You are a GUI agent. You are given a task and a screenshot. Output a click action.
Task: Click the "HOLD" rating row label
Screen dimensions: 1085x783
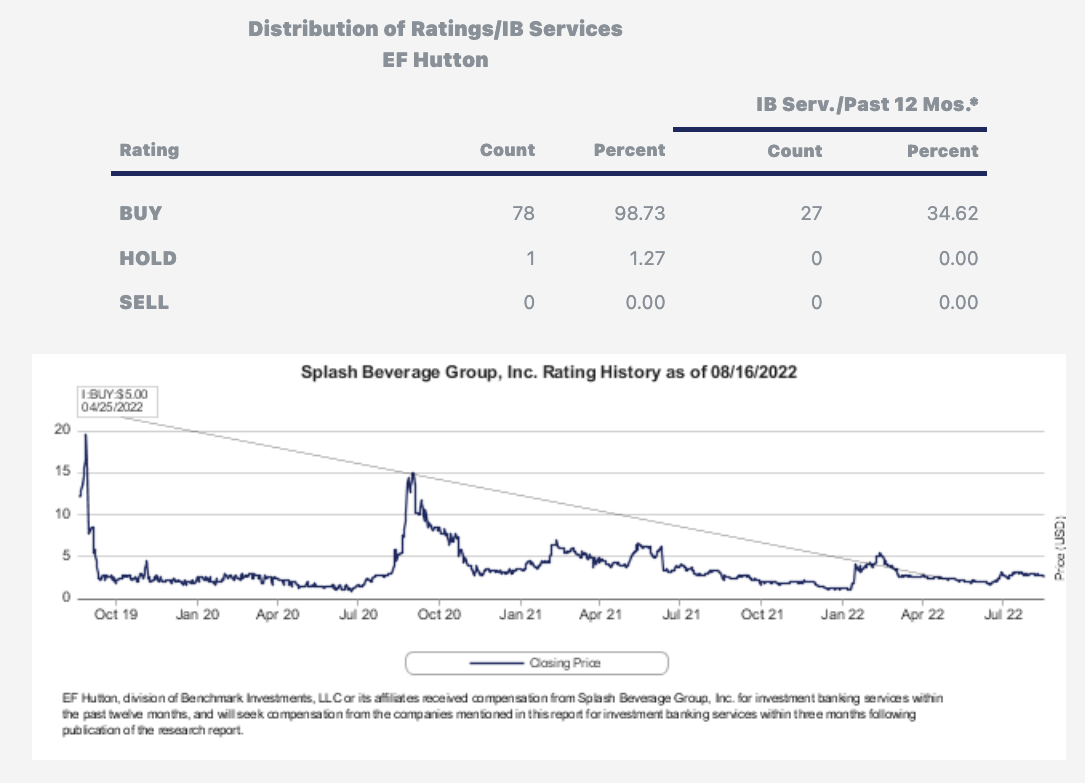point(148,259)
